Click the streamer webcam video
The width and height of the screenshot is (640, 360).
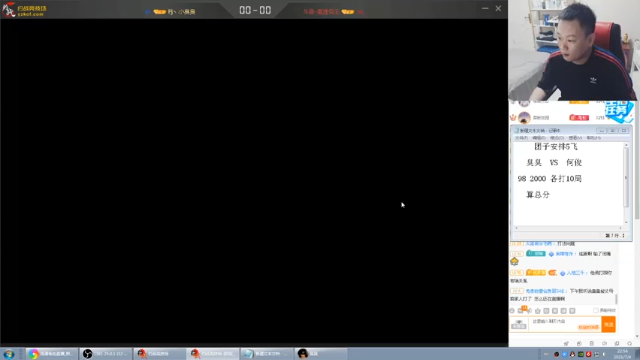[574, 50]
